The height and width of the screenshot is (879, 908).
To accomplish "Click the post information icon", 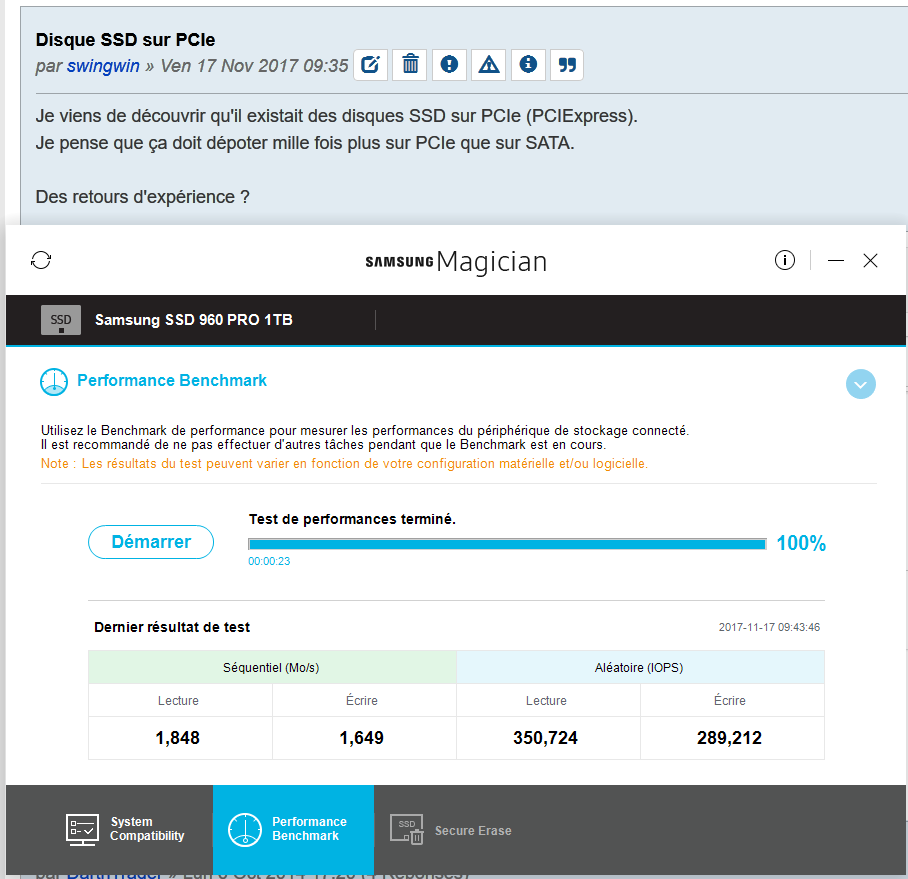I will (528, 65).
